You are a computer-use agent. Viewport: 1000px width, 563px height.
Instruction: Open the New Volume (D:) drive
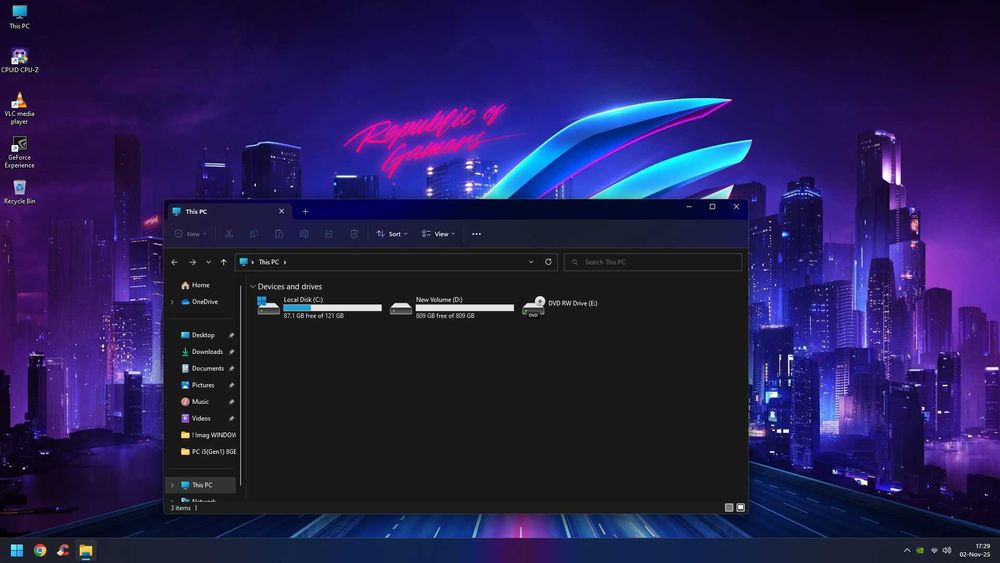point(452,307)
